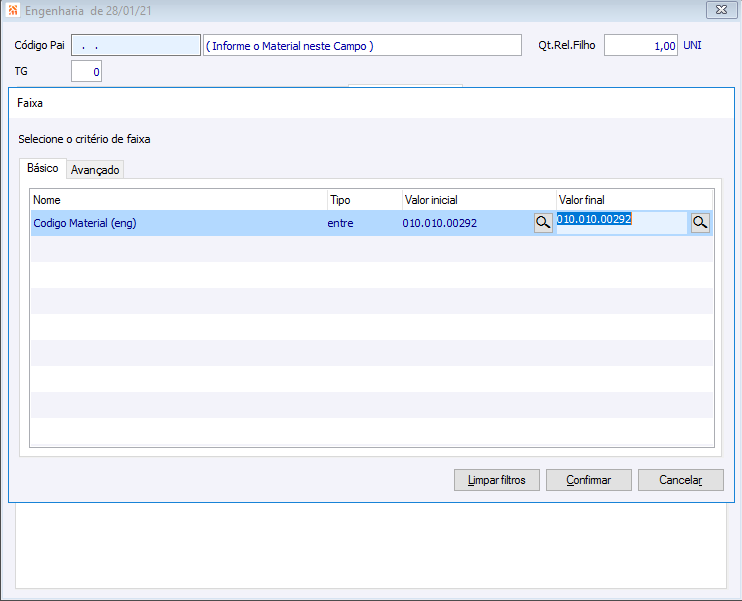Edit the Valor final value 010.010.00292

coord(621,222)
